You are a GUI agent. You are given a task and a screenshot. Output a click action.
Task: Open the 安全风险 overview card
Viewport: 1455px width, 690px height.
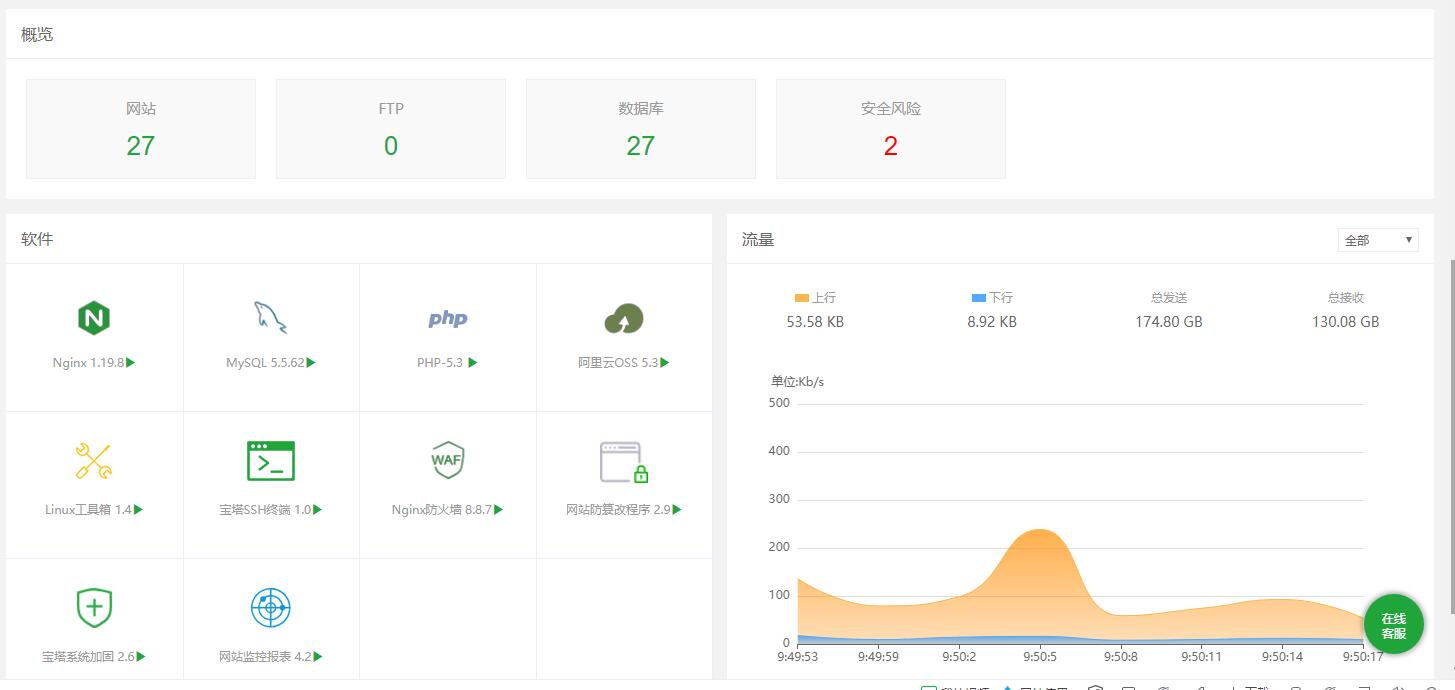[891, 129]
